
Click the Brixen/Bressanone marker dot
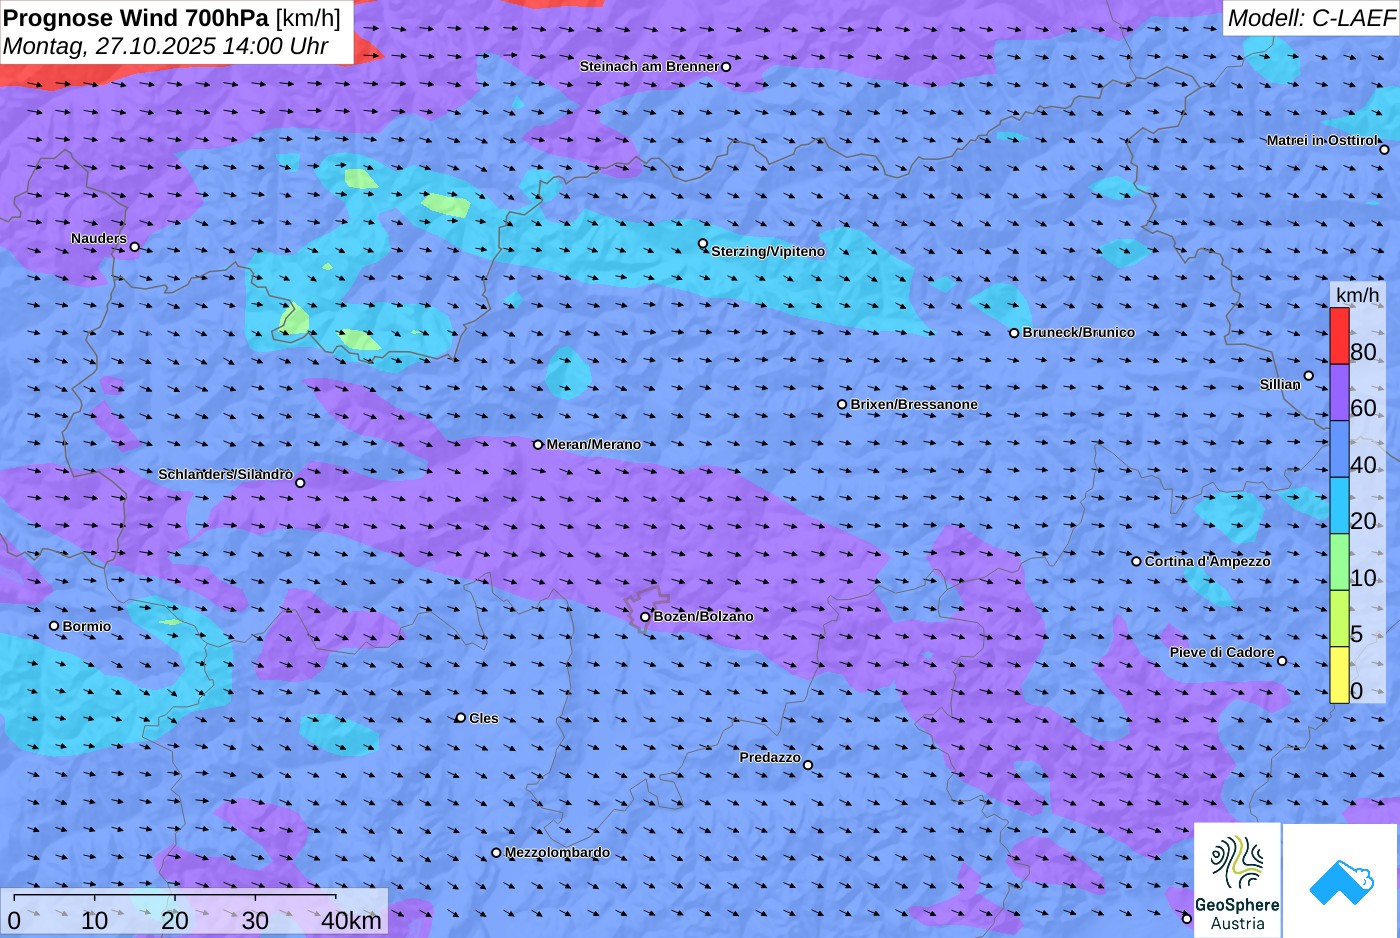coord(842,405)
